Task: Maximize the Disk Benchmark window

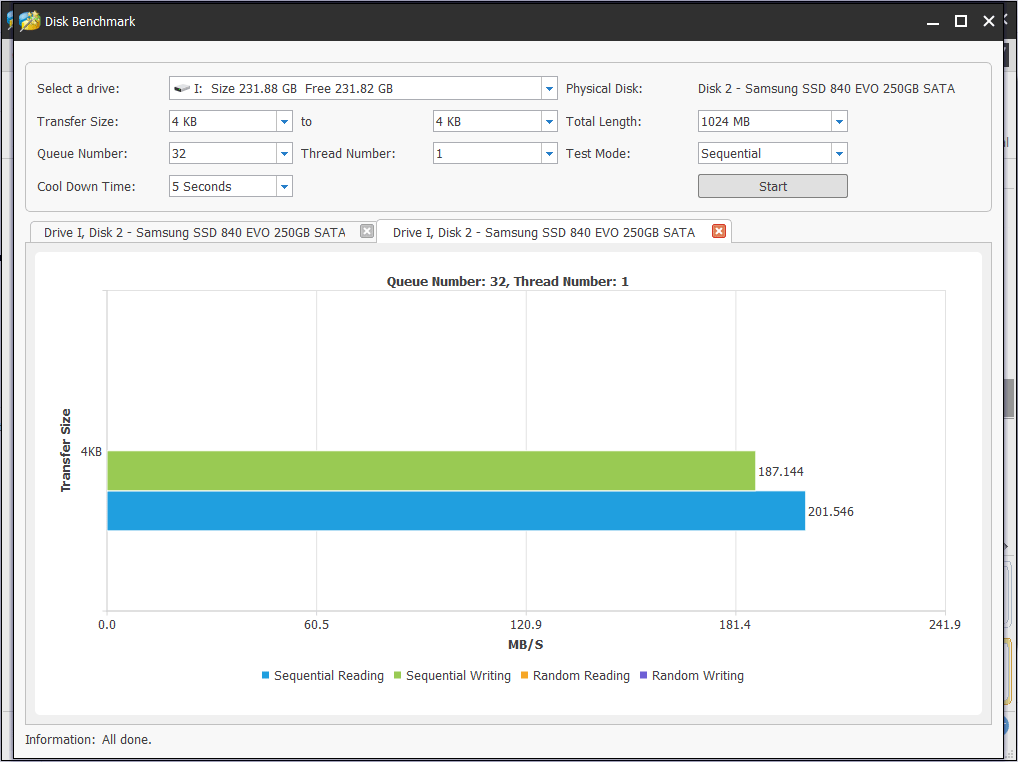Action: click(960, 21)
